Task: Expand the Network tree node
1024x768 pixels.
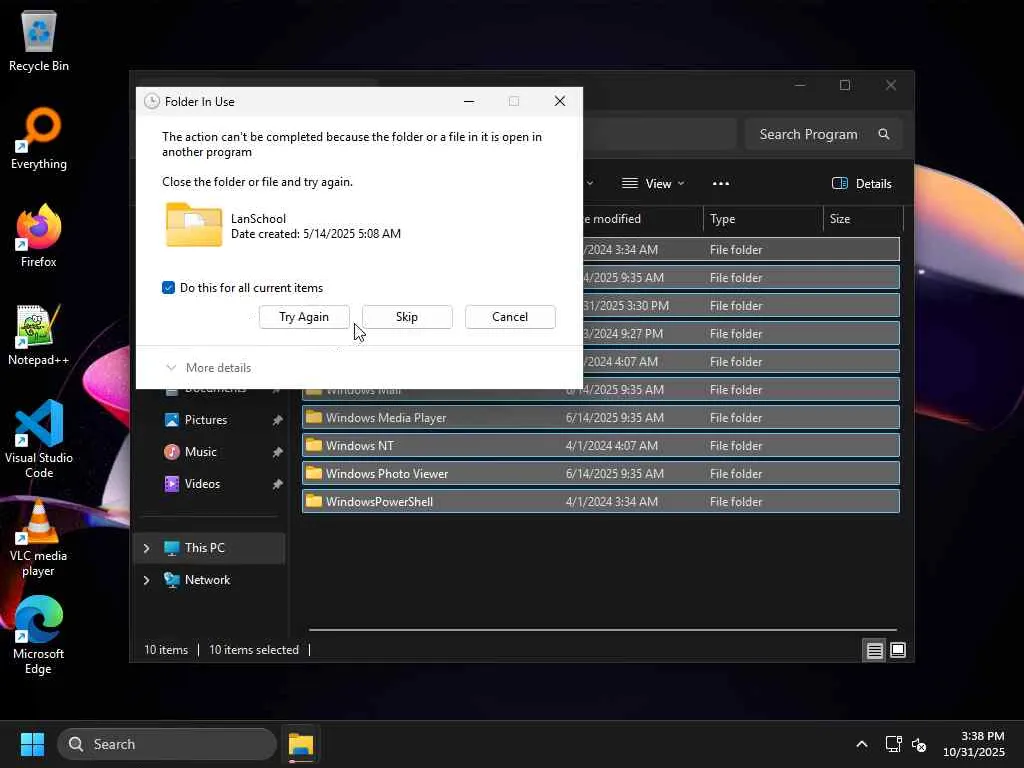Action: pyautogui.click(x=146, y=580)
